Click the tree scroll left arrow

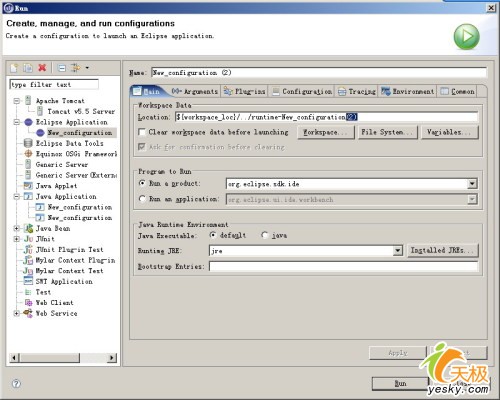(x=14, y=358)
